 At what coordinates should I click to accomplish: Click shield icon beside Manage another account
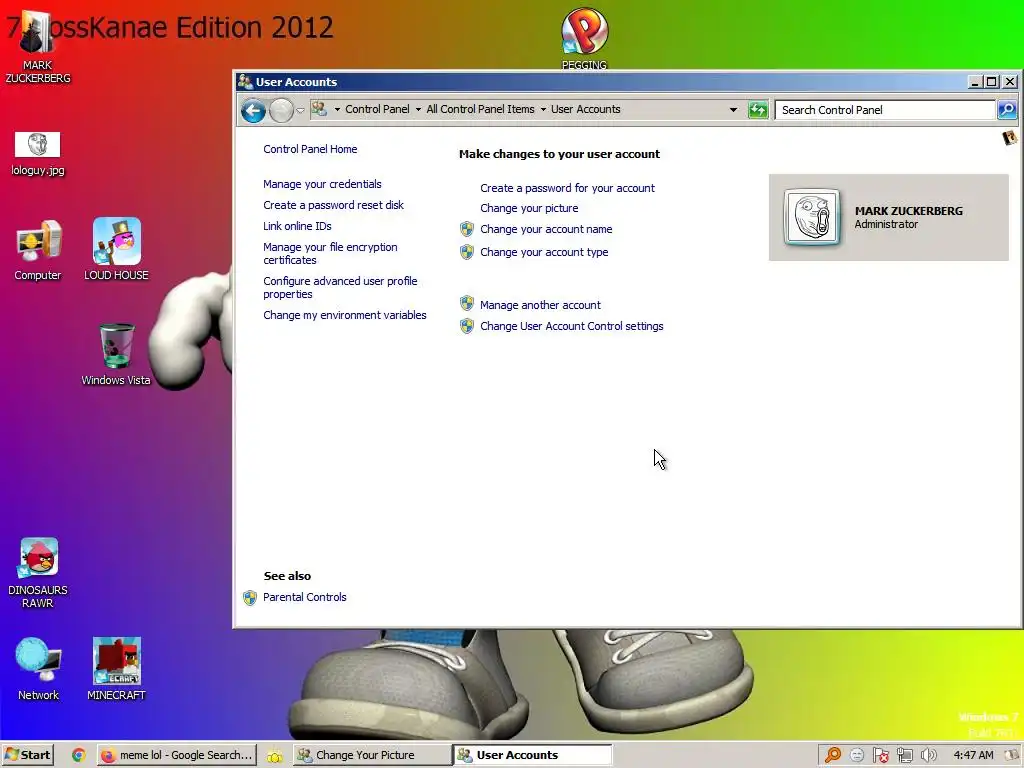[x=466, y=304]
